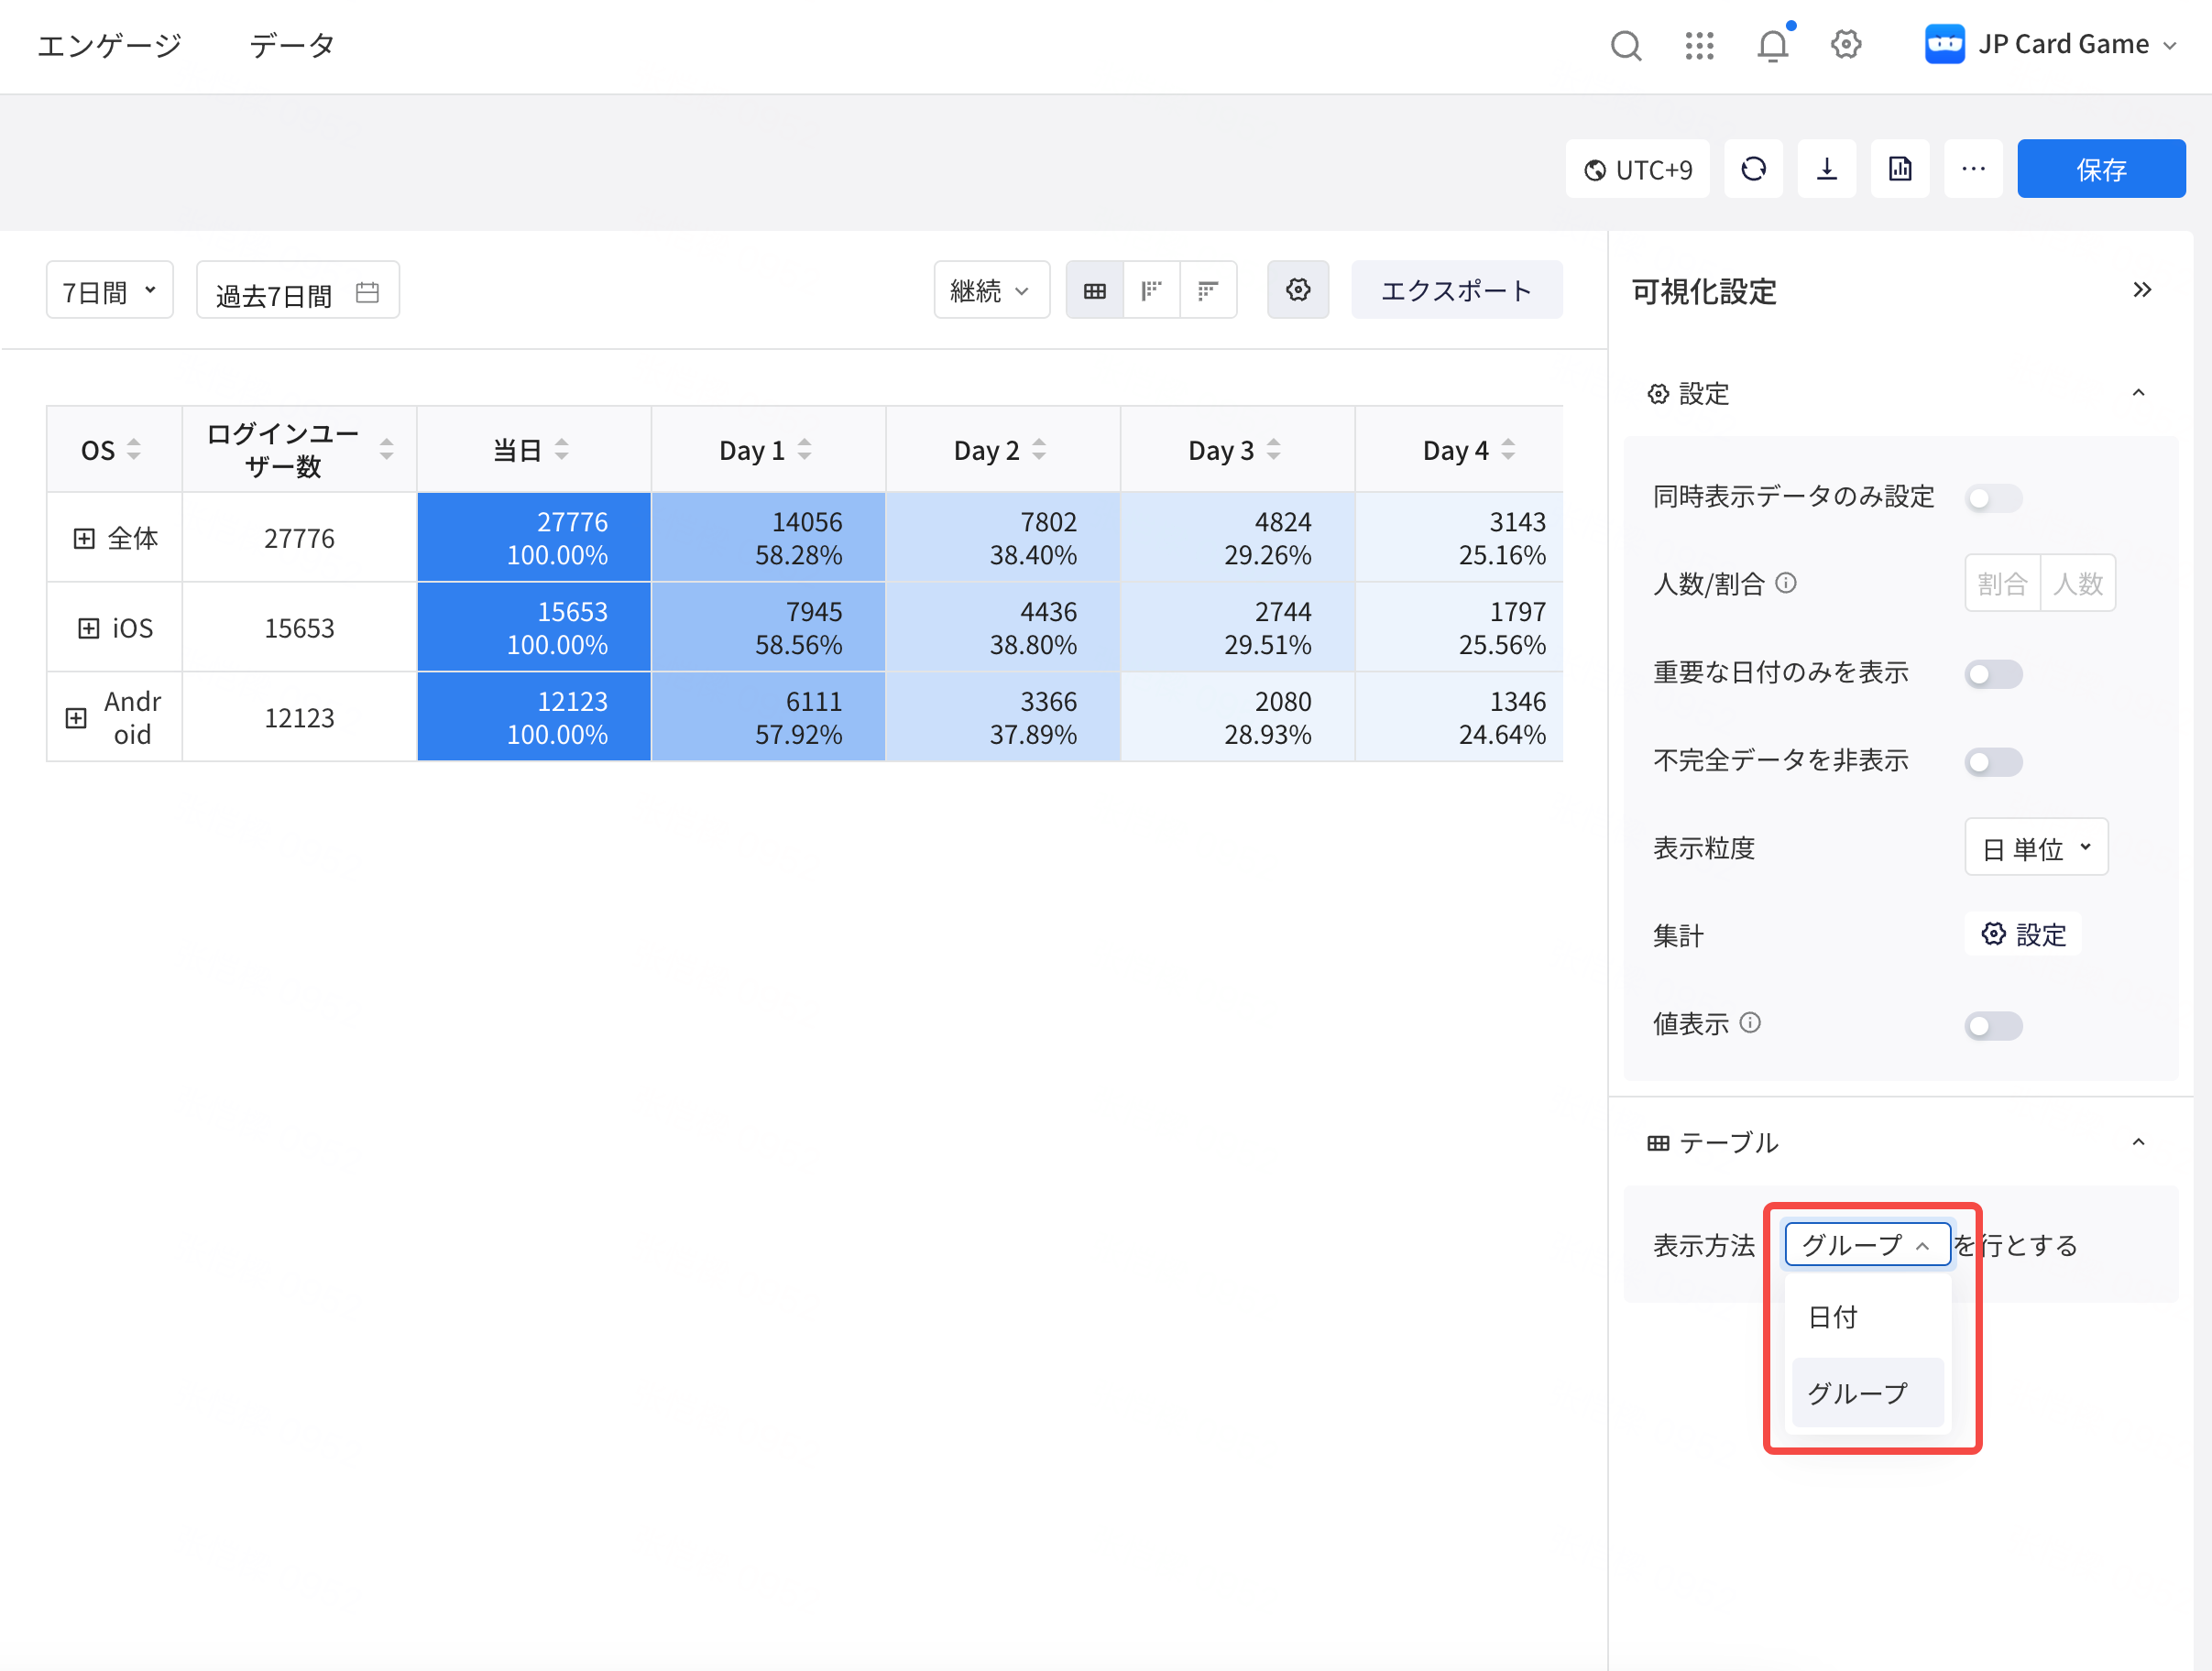Click the iOS Day 4 cell 1797
The width and height of the screenshot is (2212, 1671).
click(1459, 628)
